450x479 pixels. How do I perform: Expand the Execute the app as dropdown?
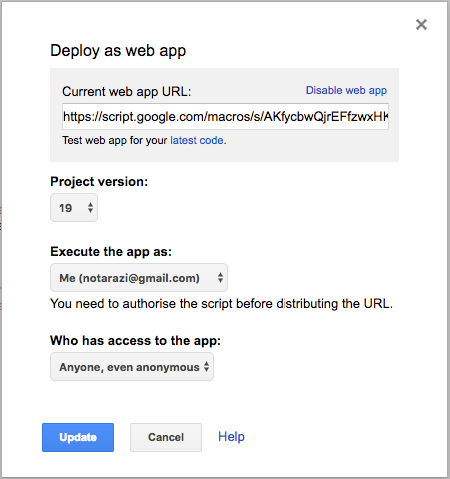pos(139,278)
